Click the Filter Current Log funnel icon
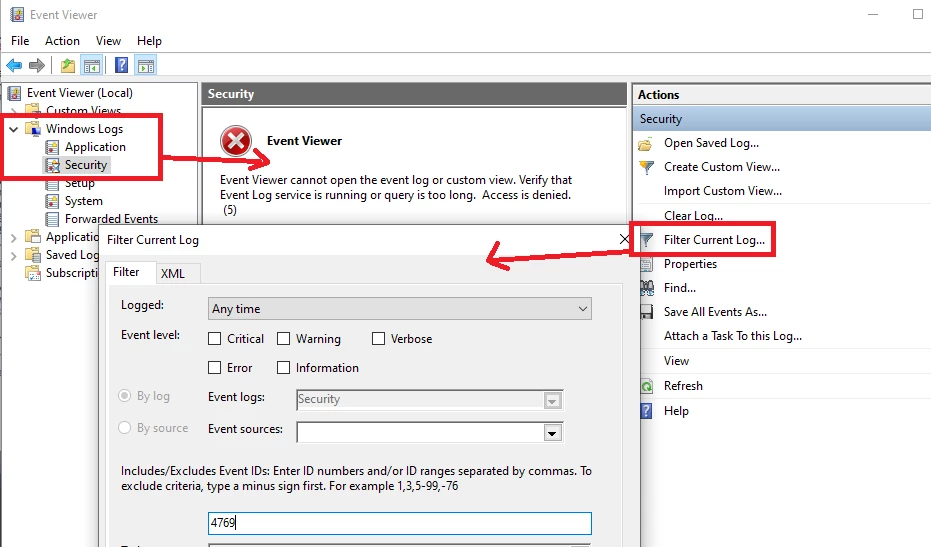The image size is (931, 547). click(x=647, y=240)
